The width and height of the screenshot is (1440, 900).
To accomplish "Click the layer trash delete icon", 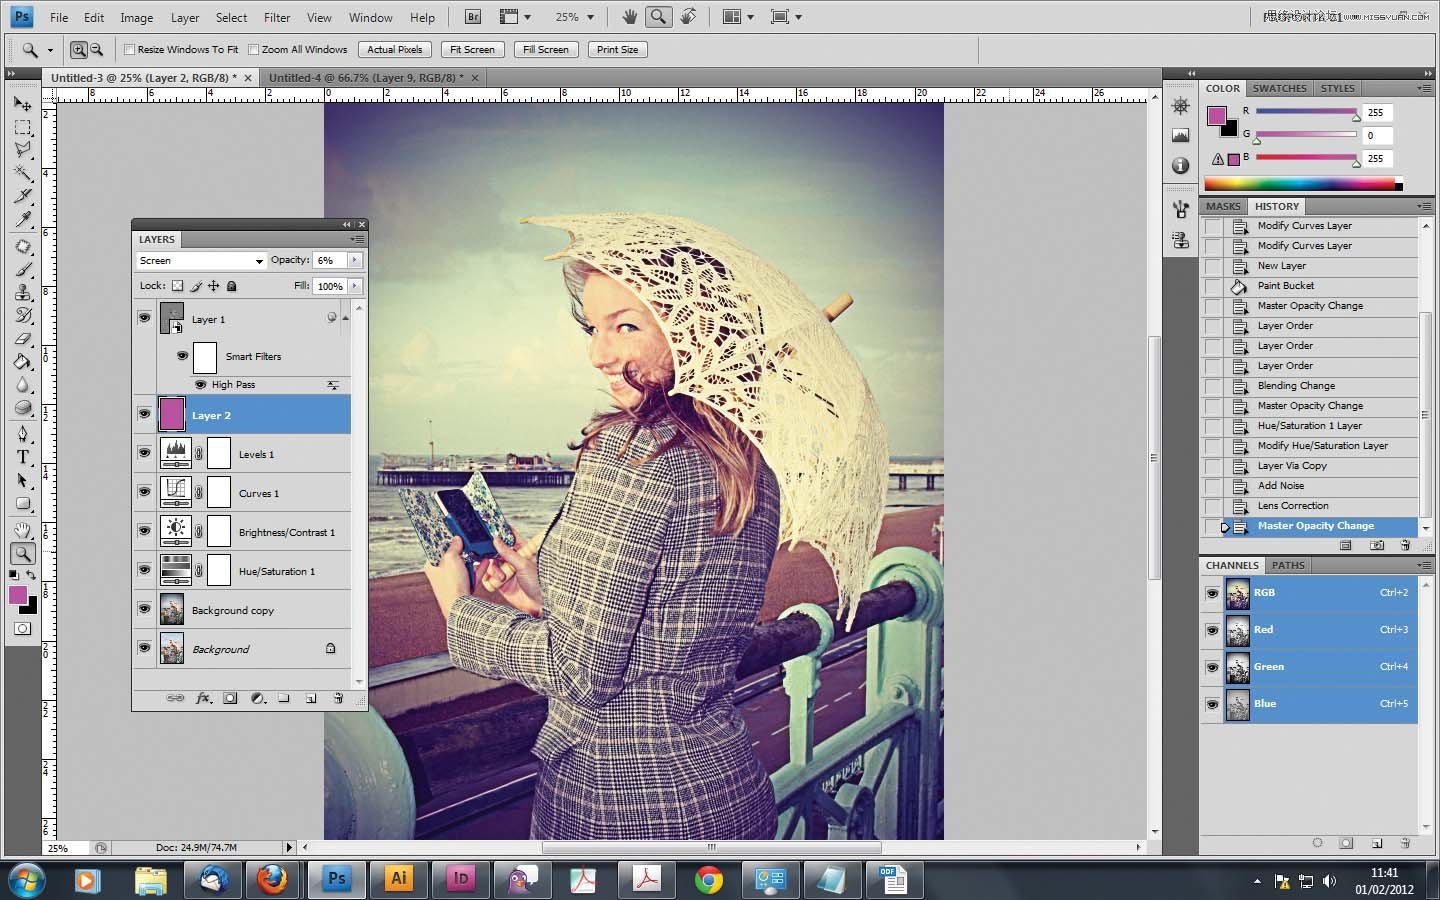I will point(338,698).
